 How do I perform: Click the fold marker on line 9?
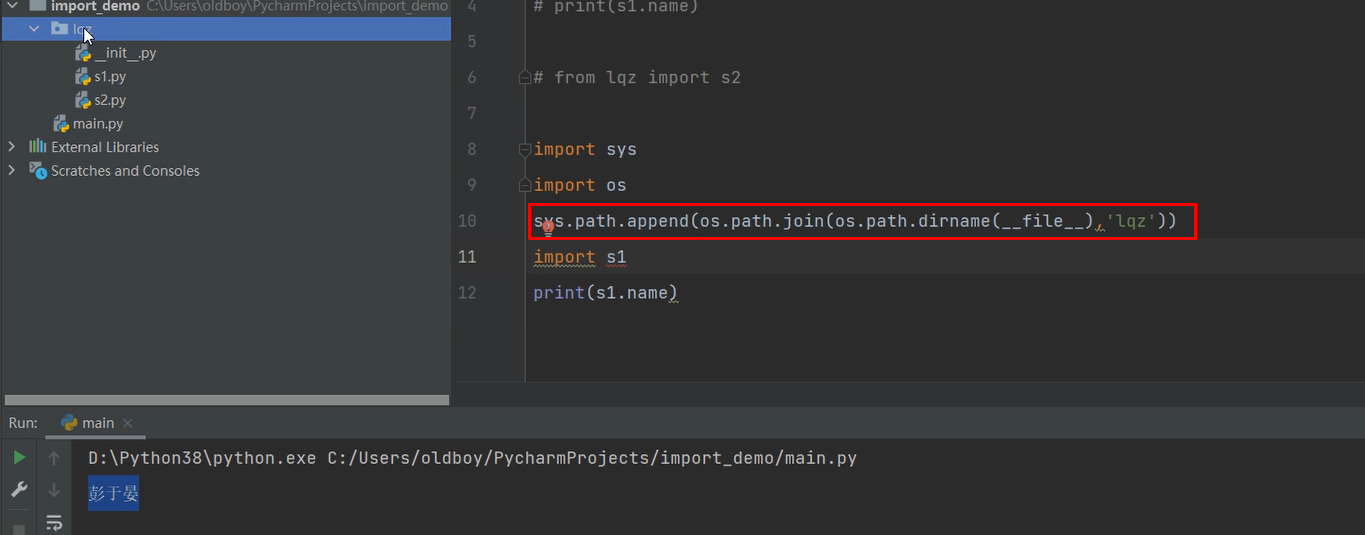(x=525, y=185)
